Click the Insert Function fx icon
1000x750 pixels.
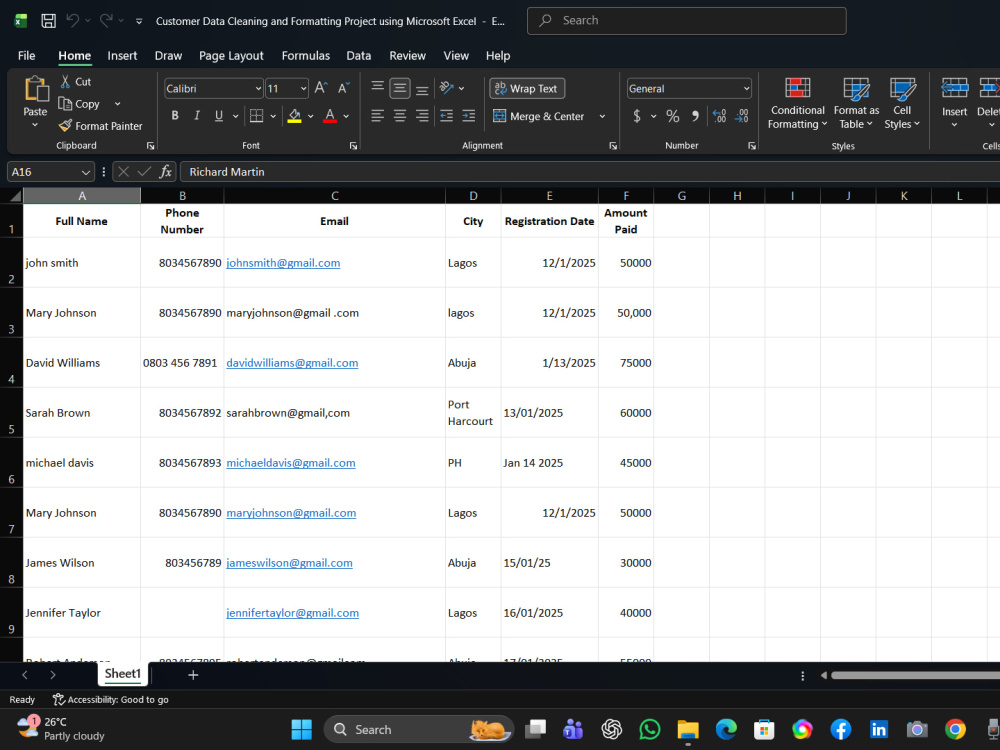click(x=166, y=172)
